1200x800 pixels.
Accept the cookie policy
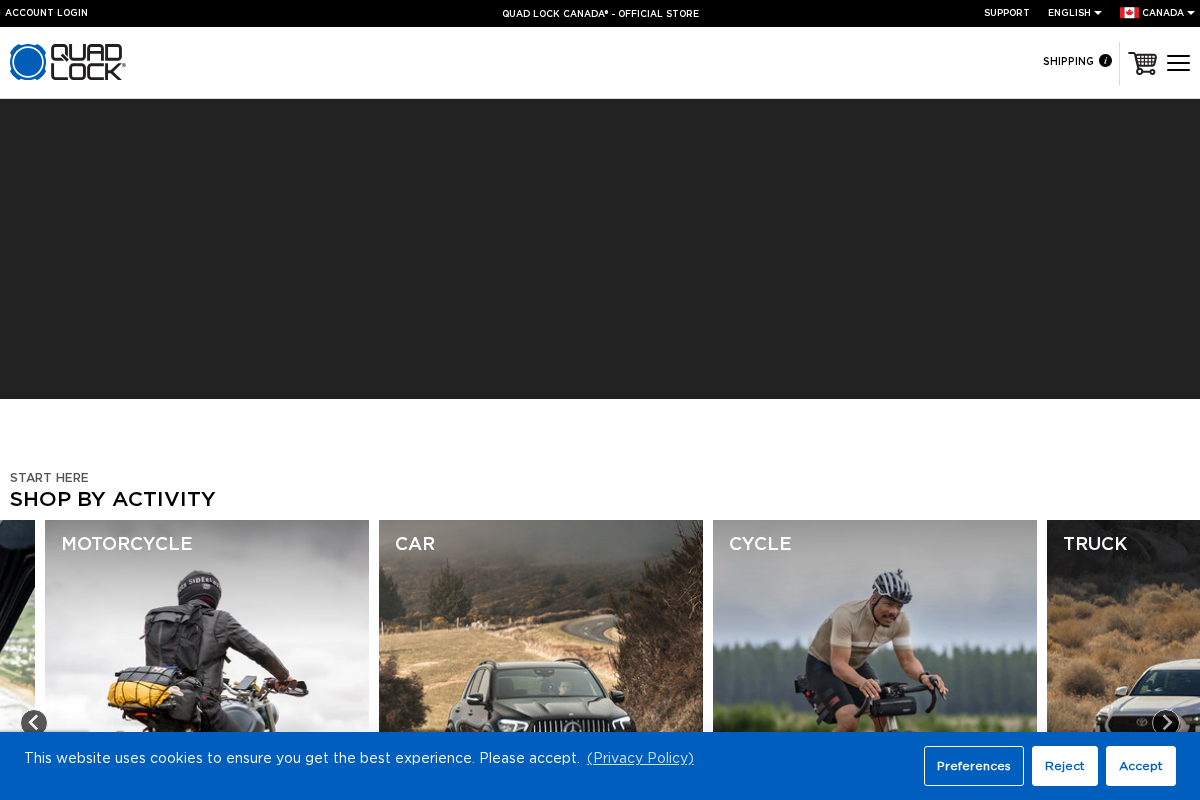[x=1140, y=766]
